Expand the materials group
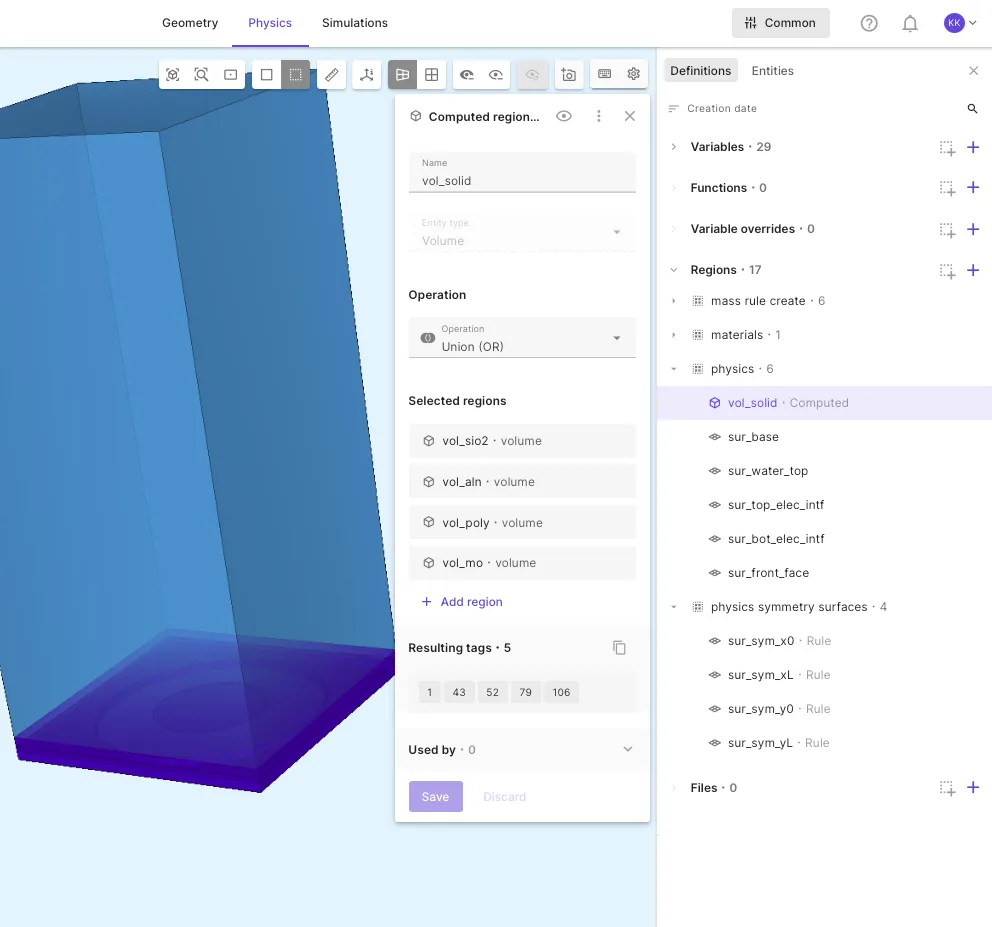The image size is (992, 927). [x=674, y=335]
